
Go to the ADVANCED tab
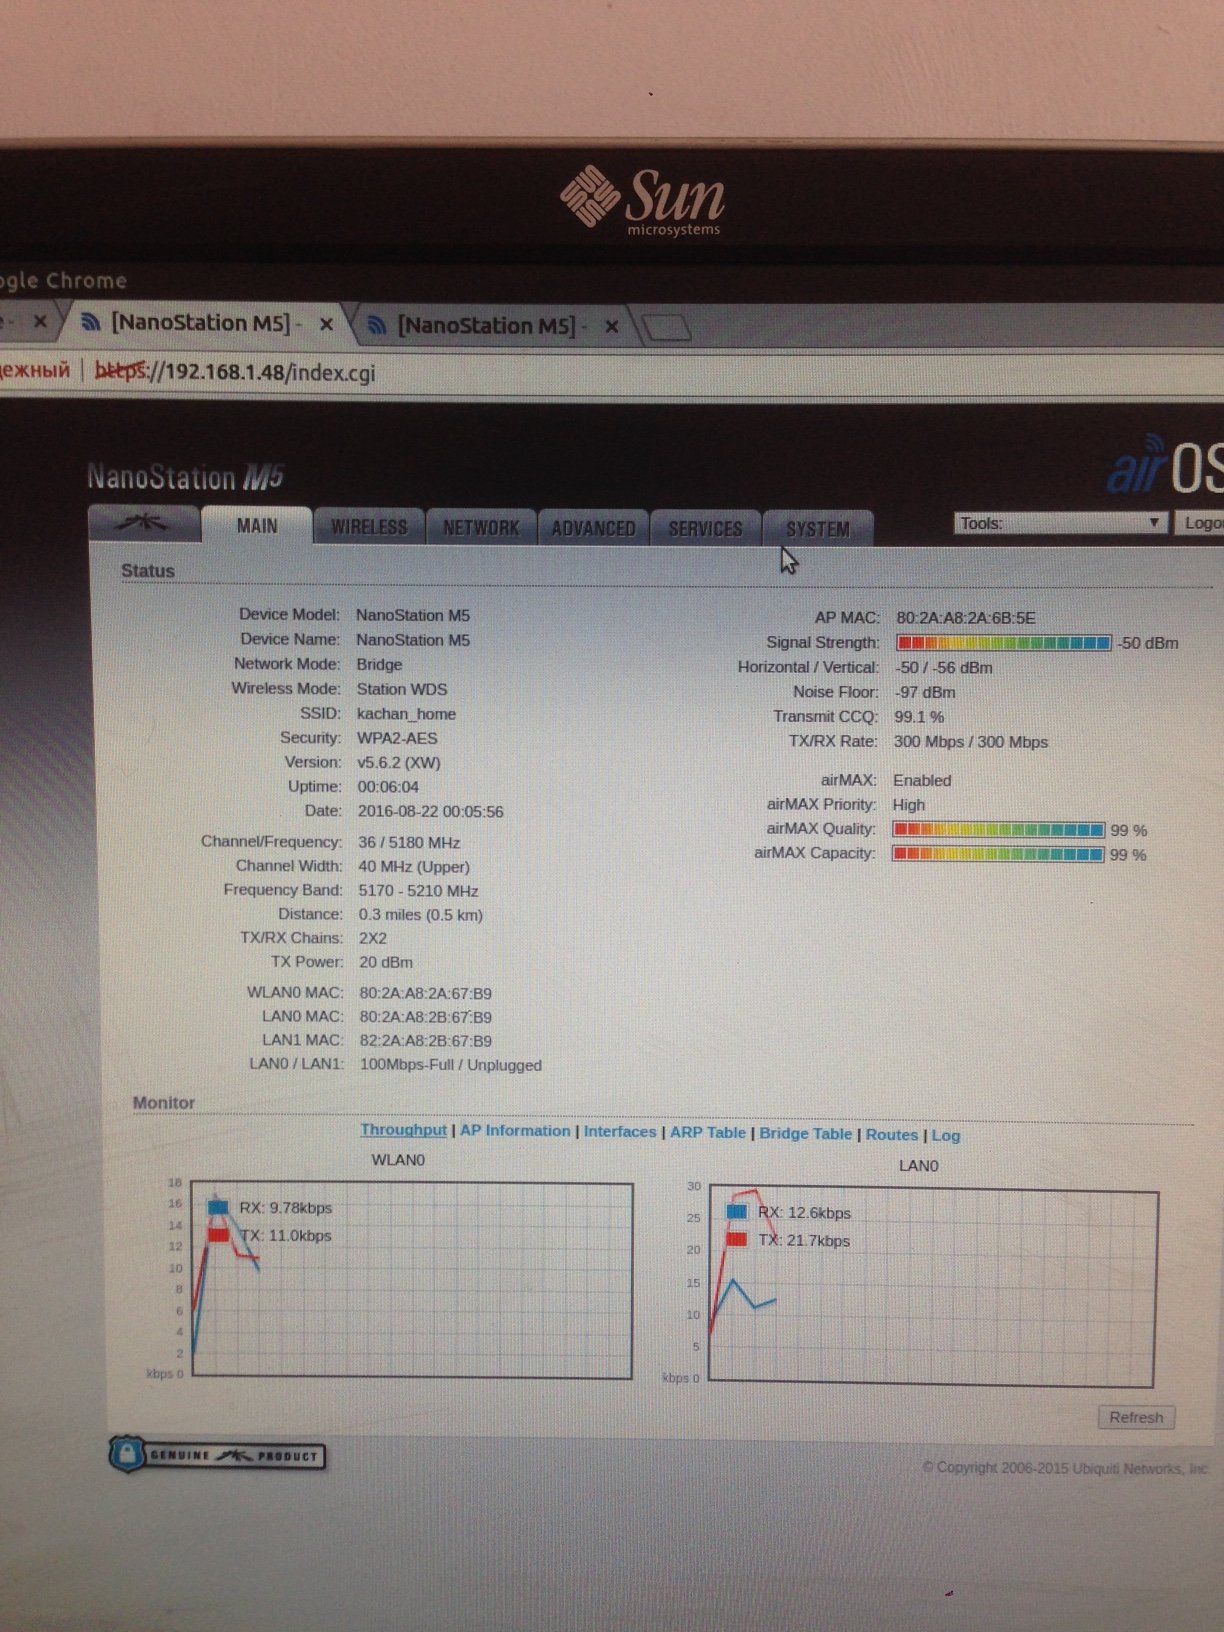click(593, 529)
